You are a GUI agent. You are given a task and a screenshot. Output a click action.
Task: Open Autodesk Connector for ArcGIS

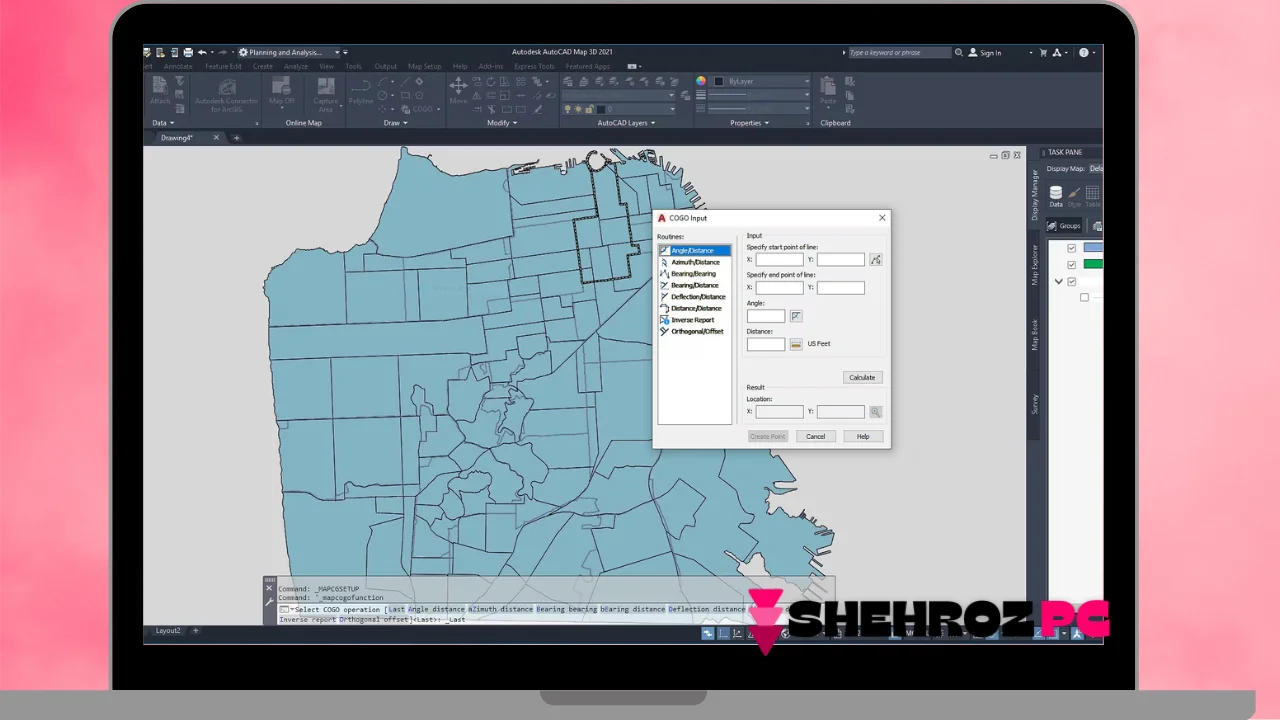pyautogui.click(x=227, y=95)
